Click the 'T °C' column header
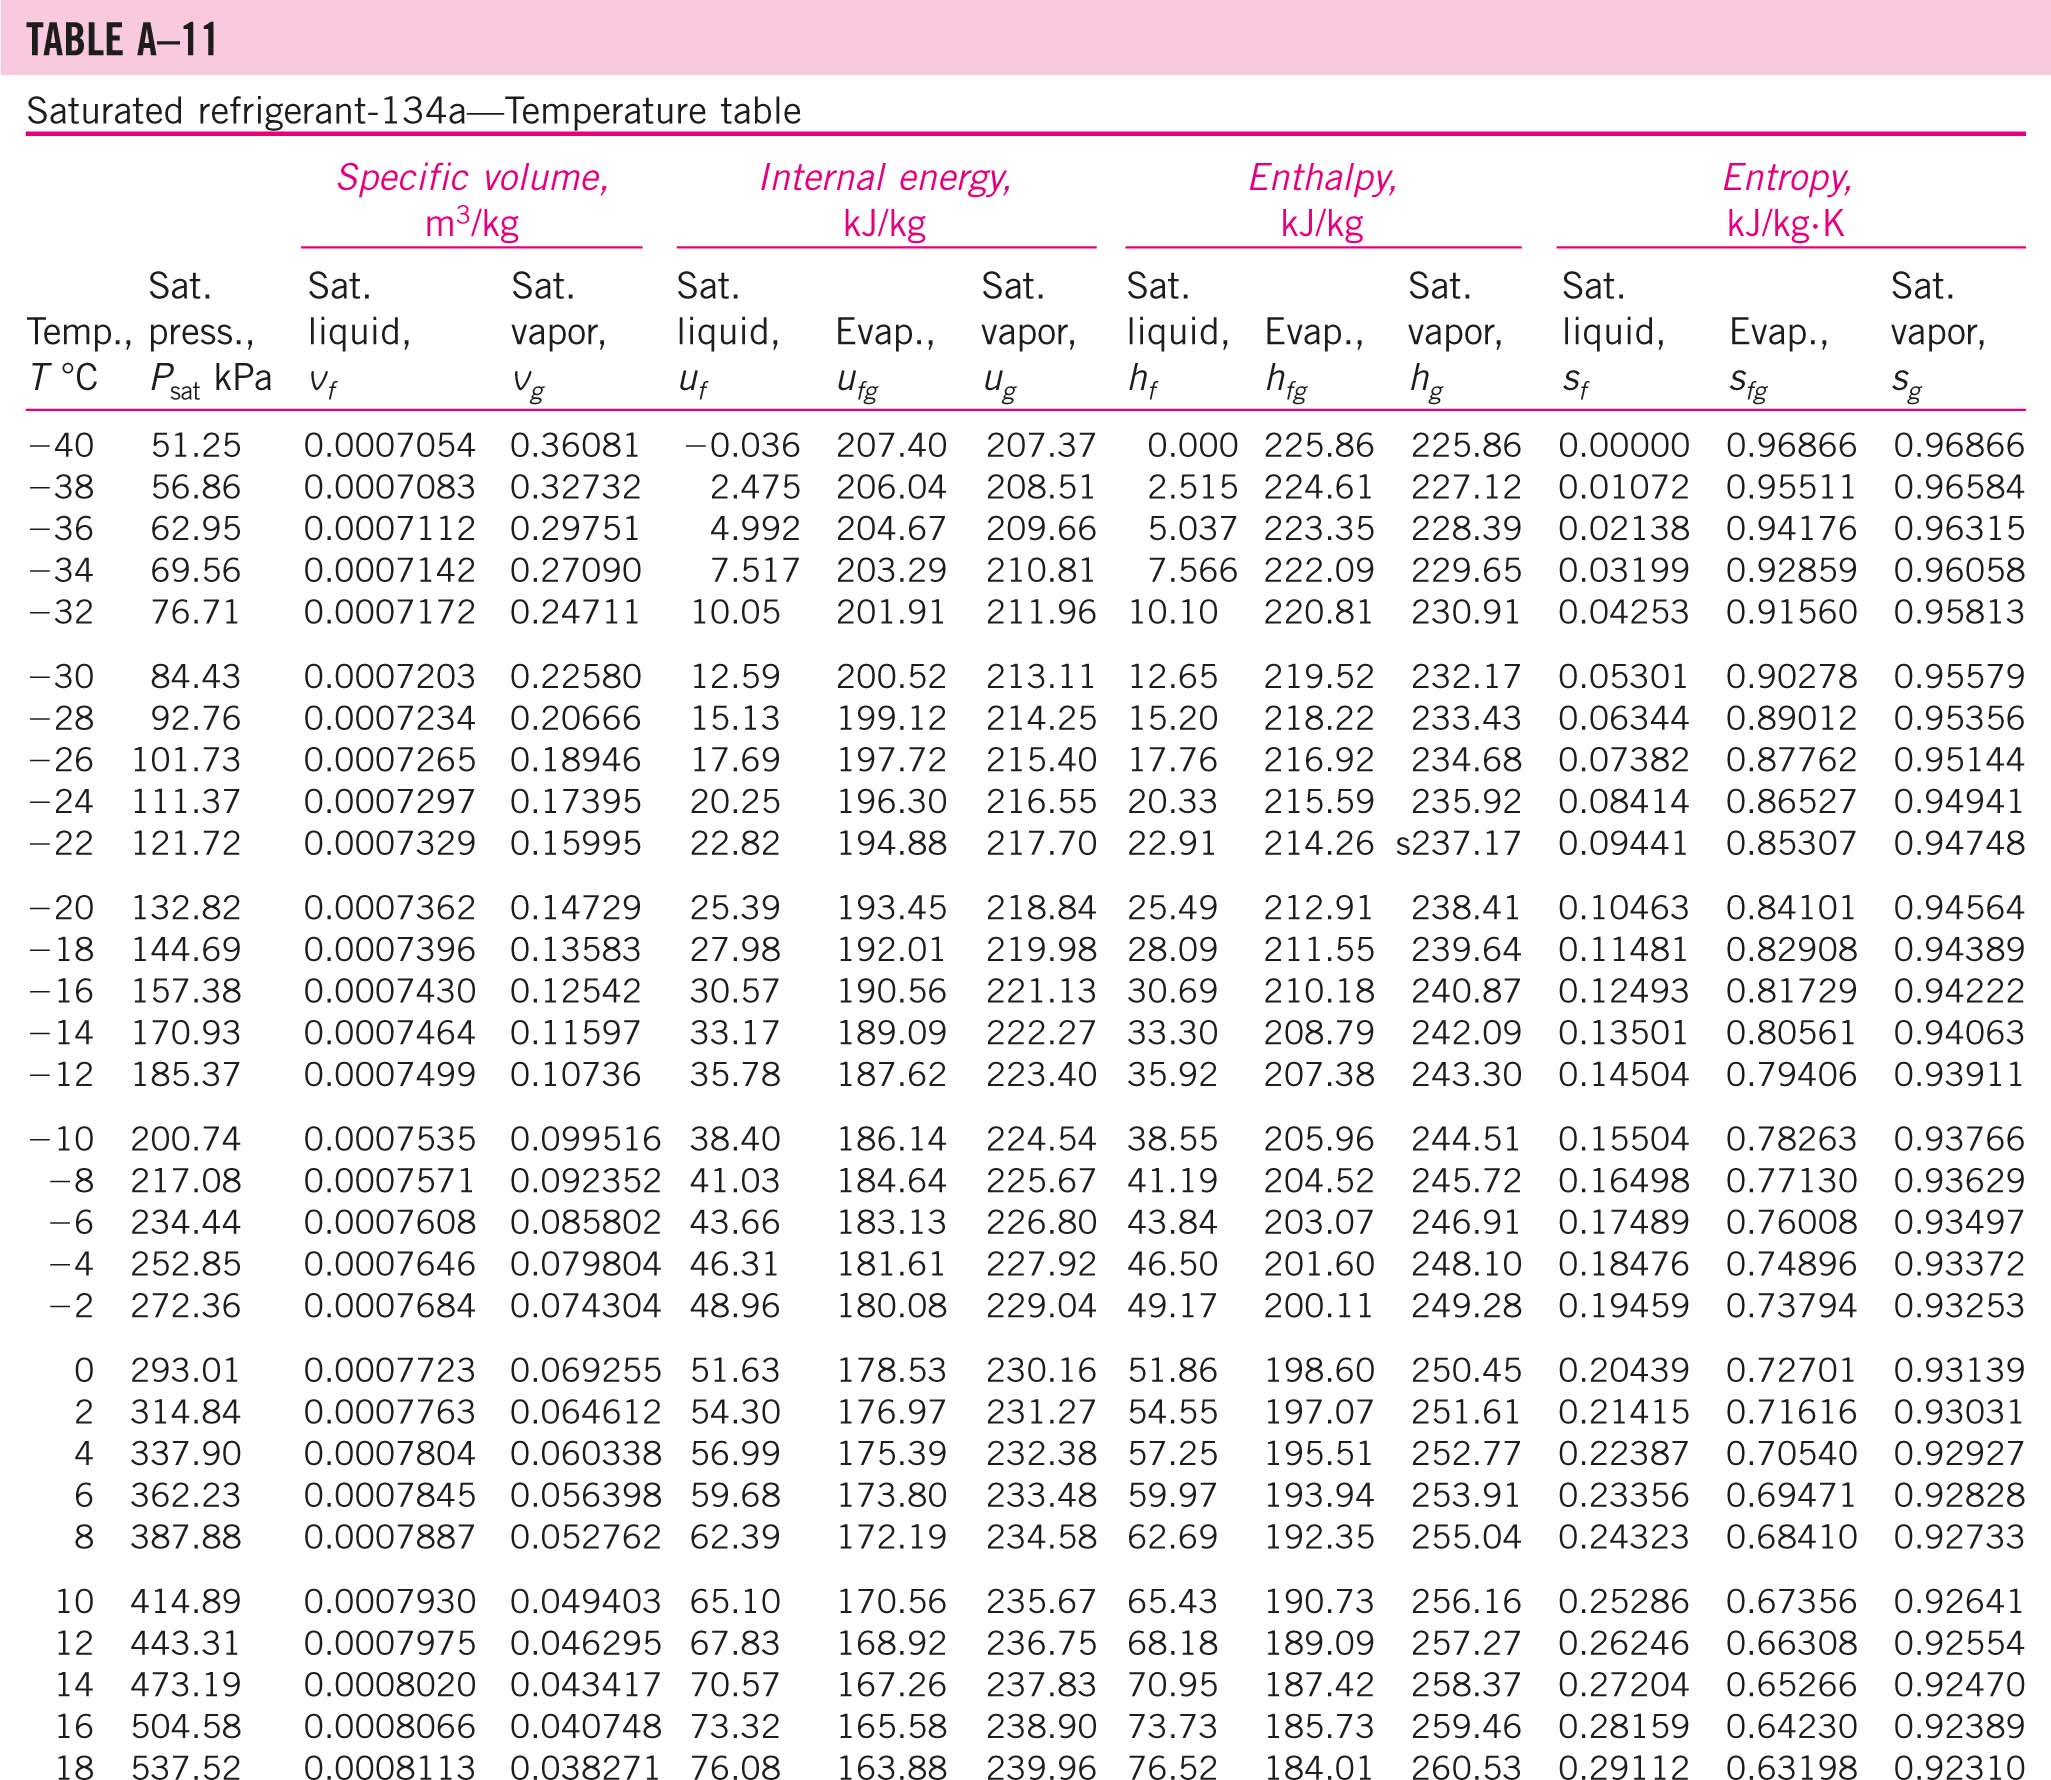 63,378
